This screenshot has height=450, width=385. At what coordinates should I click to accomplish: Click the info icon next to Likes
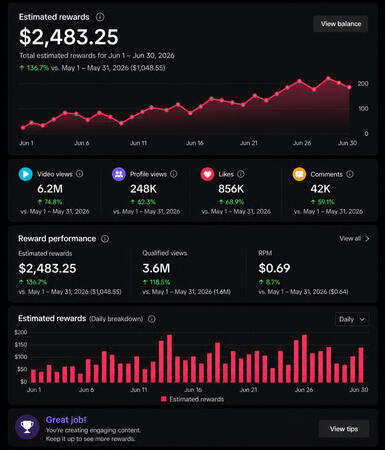[241, 174]
